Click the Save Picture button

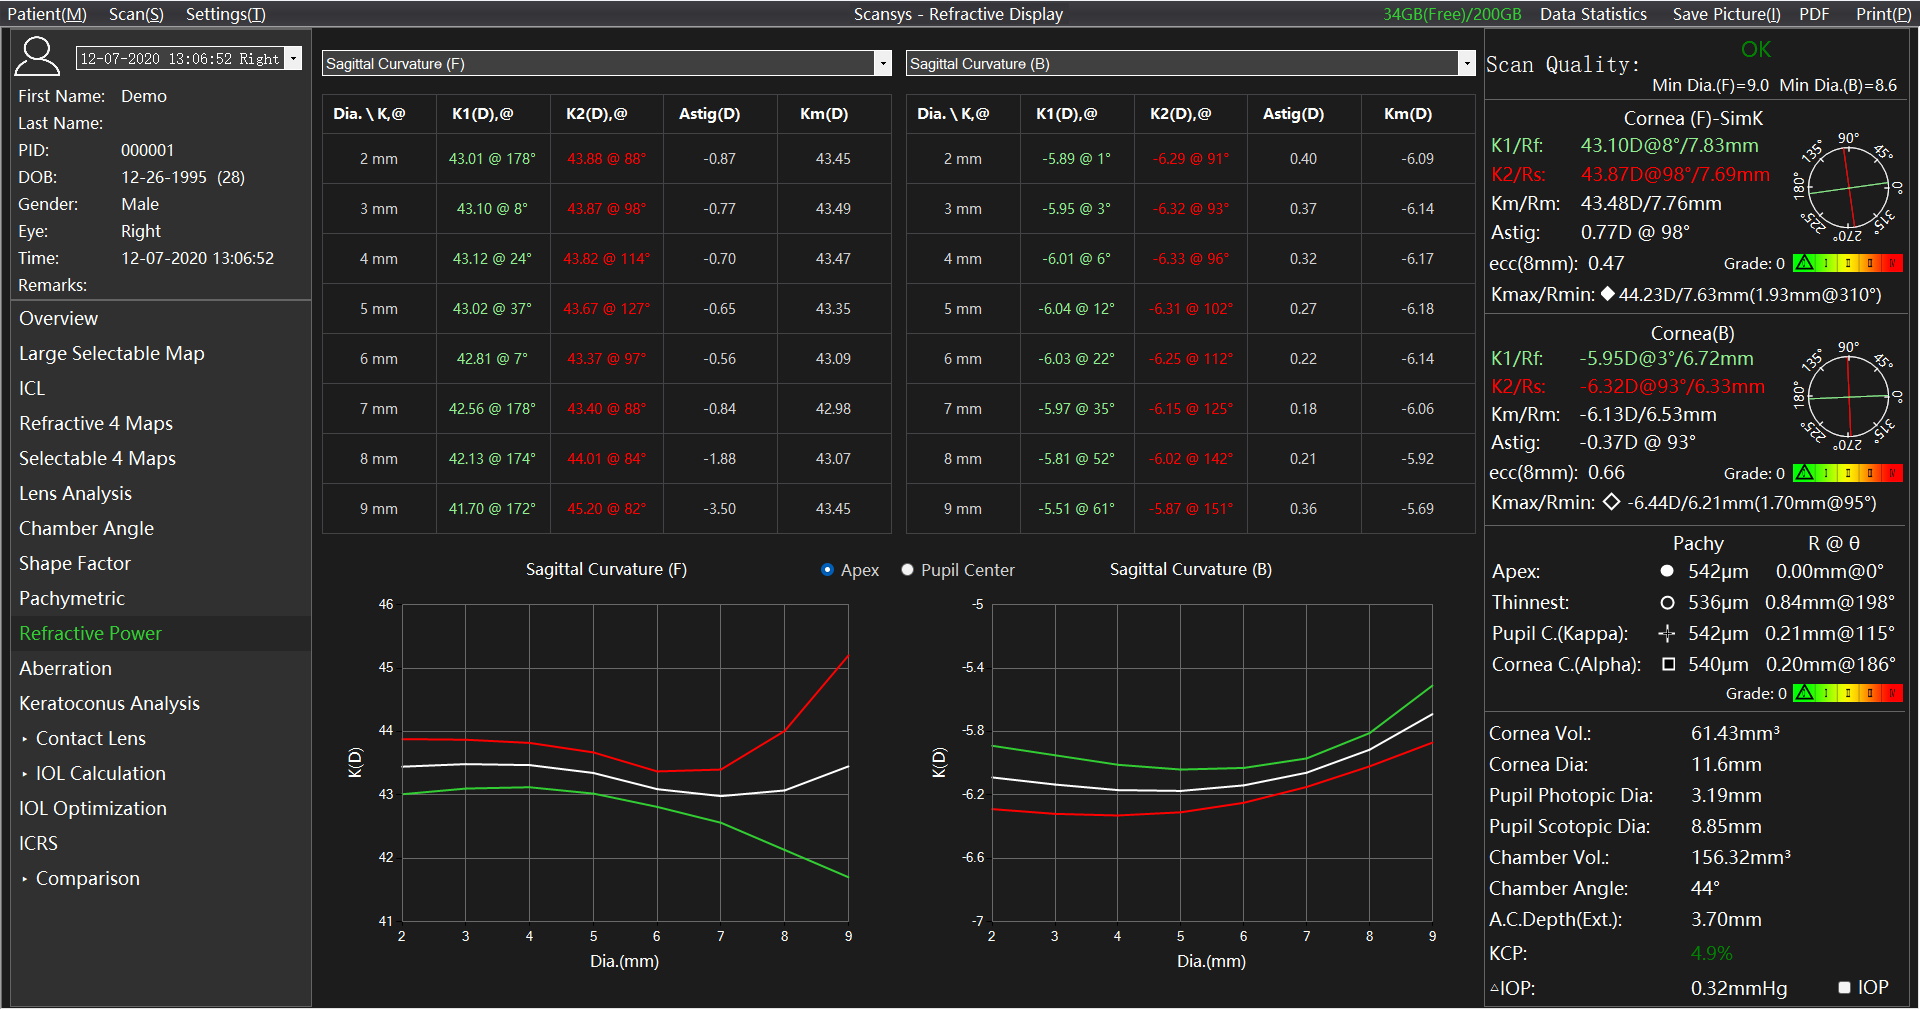pyautogui.click(x=1726, y=14)
